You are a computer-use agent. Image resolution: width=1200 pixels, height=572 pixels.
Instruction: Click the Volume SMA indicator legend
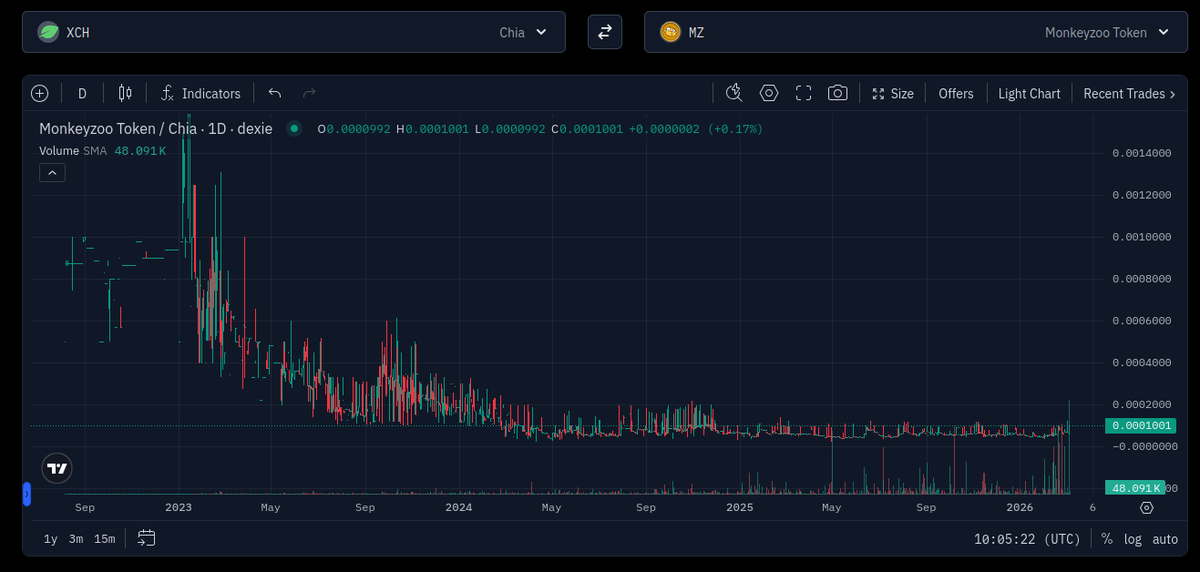click(x=103, y=150)
